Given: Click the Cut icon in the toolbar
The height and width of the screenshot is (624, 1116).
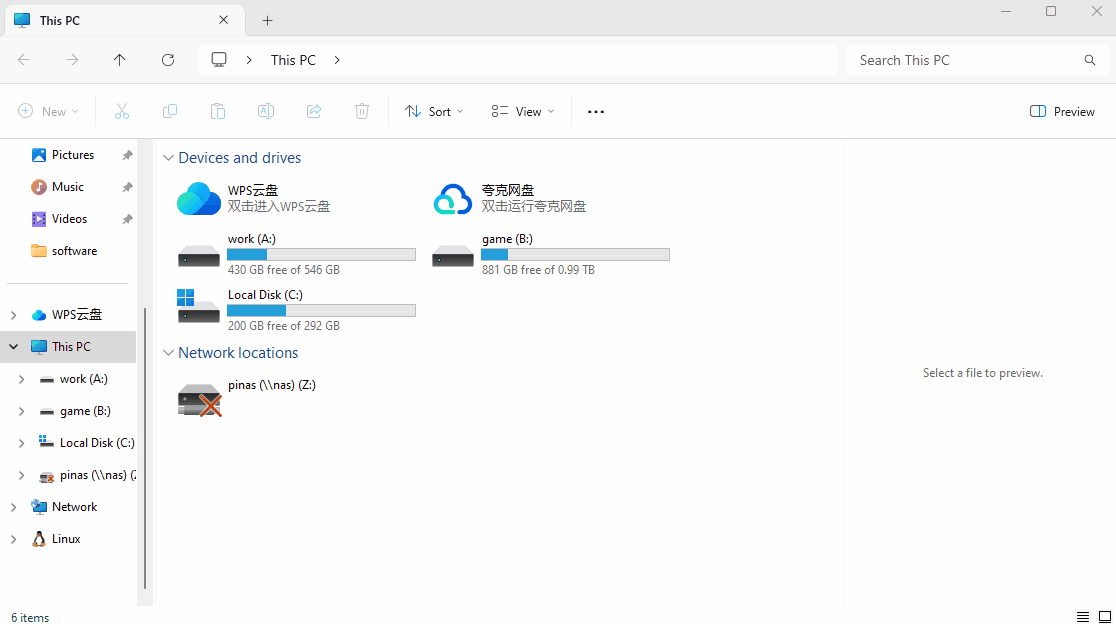Looking at the screenshot, I should 121,111.
